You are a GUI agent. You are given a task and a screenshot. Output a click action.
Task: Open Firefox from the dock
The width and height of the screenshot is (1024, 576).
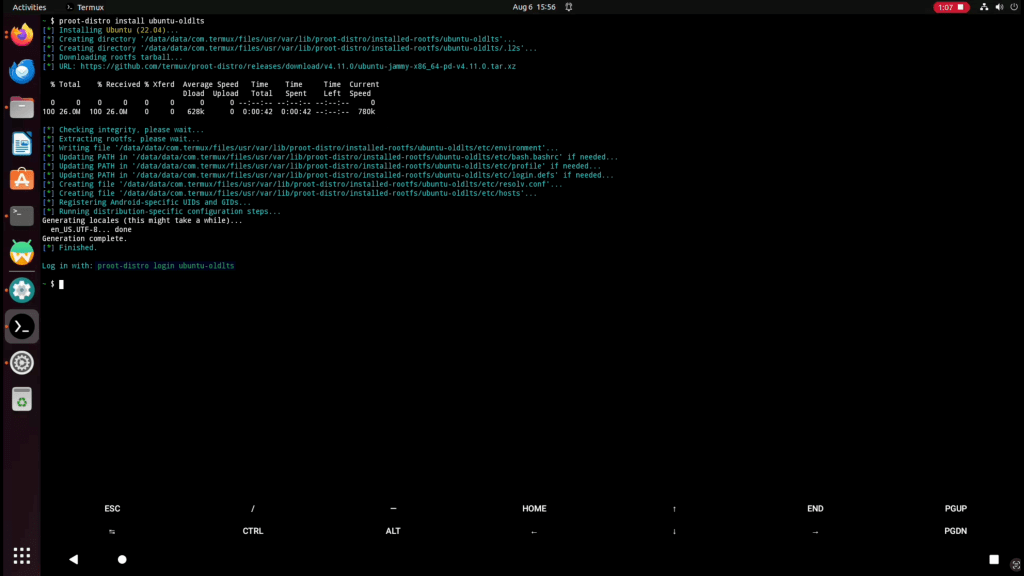click(22, 35)
